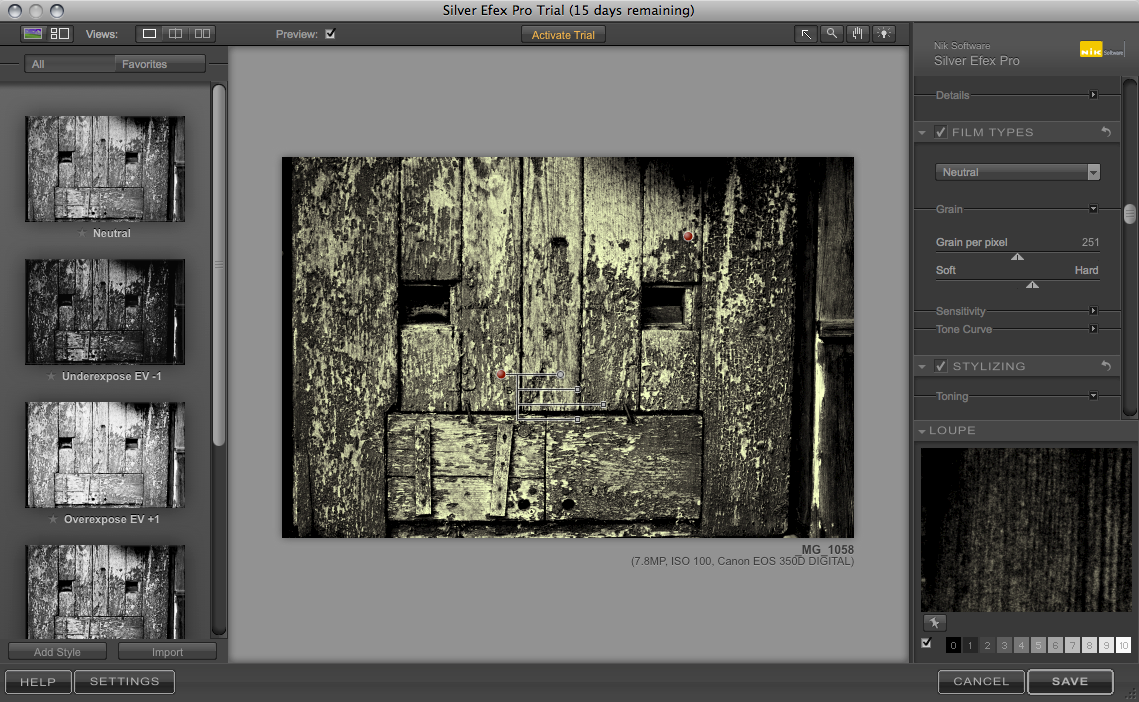
Task: Toggle the Preview checkbox
Action: [x=331, y=33]
